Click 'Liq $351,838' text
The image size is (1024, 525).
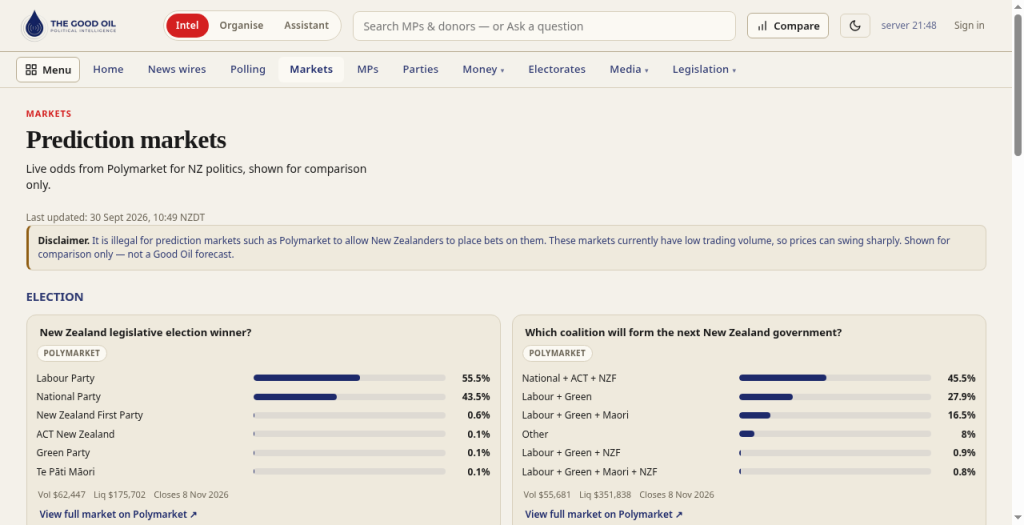click(x=605, y=495)
